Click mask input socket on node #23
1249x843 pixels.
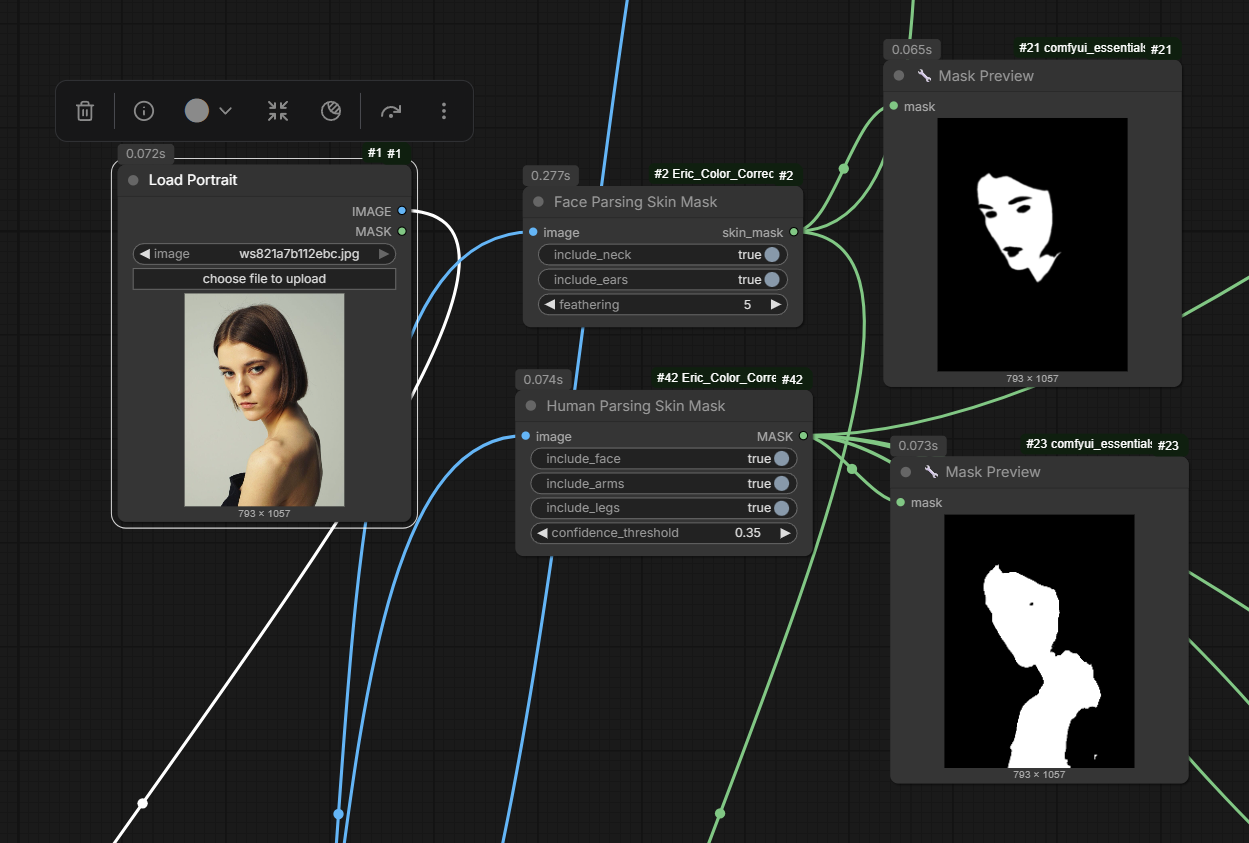tap(900, 502)
